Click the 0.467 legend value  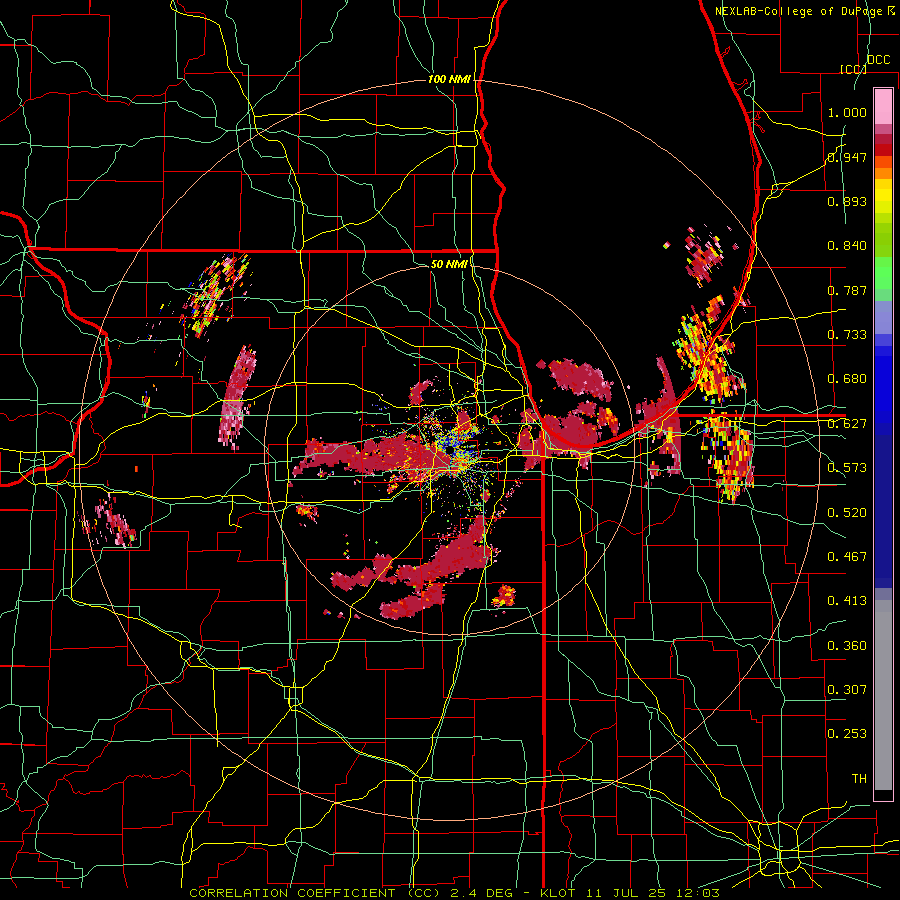(x=847, y=557)
